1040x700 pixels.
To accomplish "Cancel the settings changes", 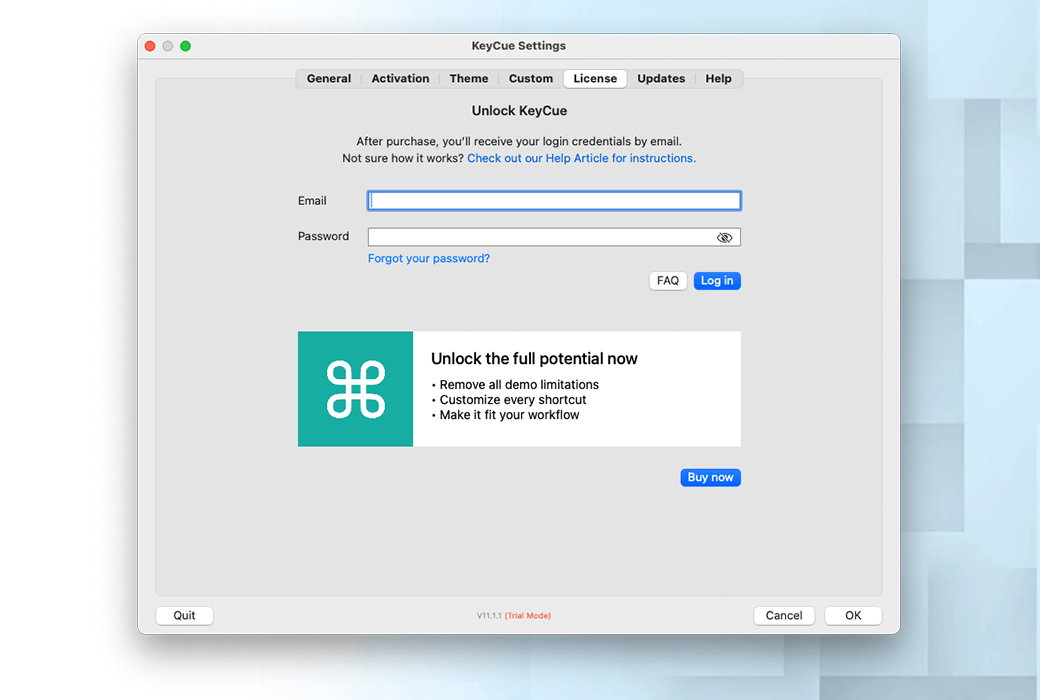I will point(784,615).
